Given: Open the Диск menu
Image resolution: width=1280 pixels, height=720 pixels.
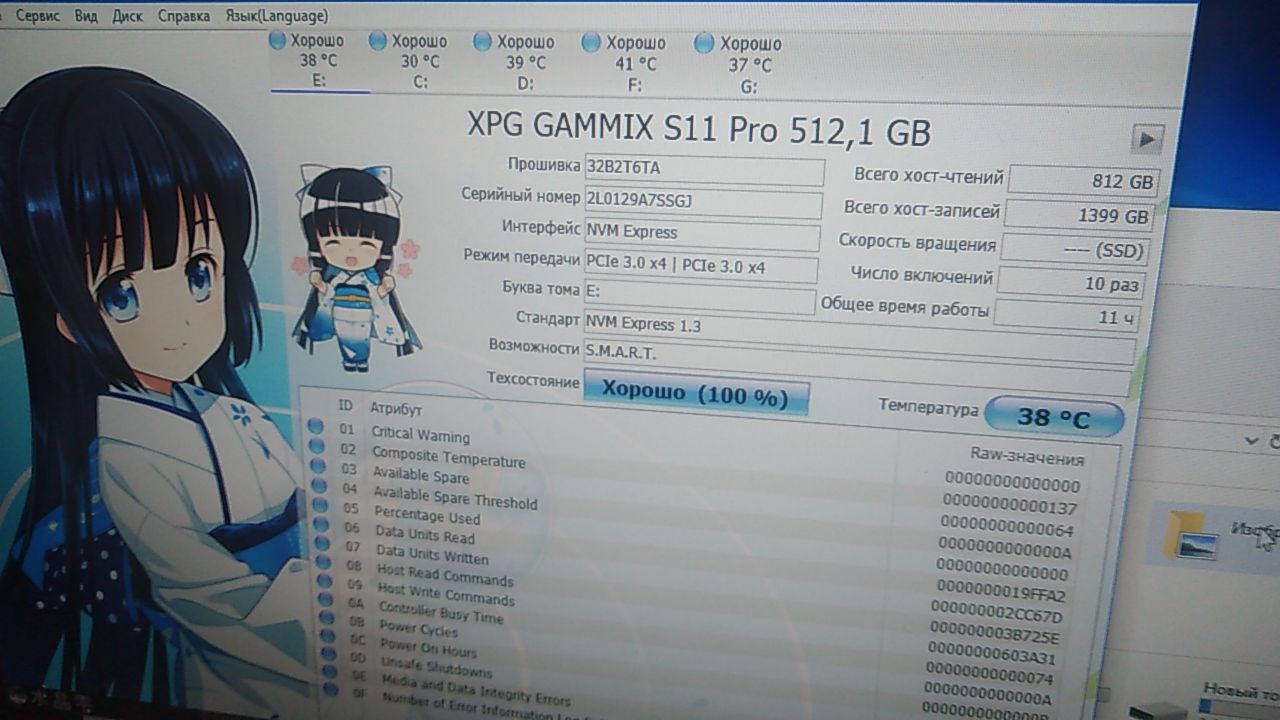Looking at the screenshot, I should [x=127, y=17].
